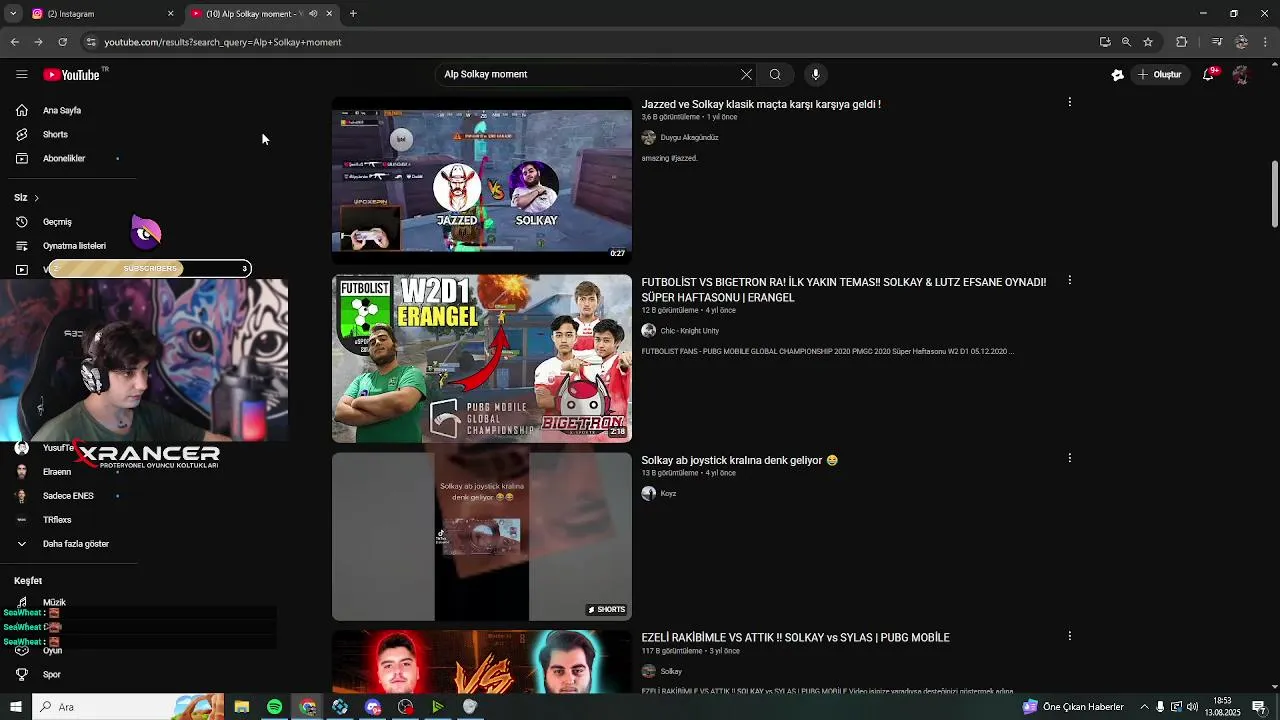Click the page vertical scrollbar thumb
The height and width of the screenshot is (720, 1280).
(x=1274, y=193)
